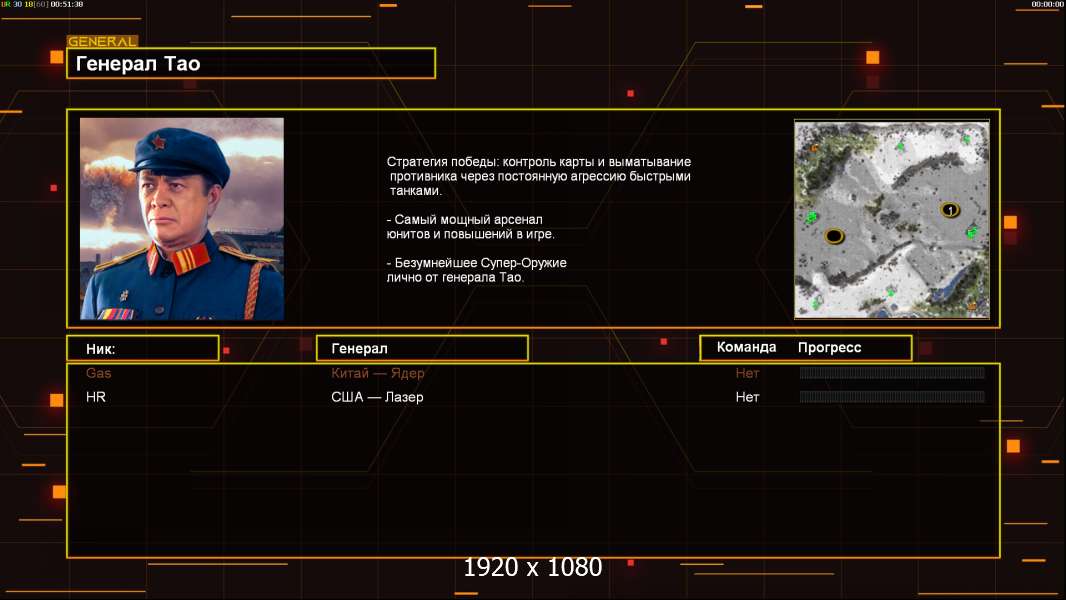Click the Команда column header
The height and width of the screenshot is (600, 1066).
746,347
